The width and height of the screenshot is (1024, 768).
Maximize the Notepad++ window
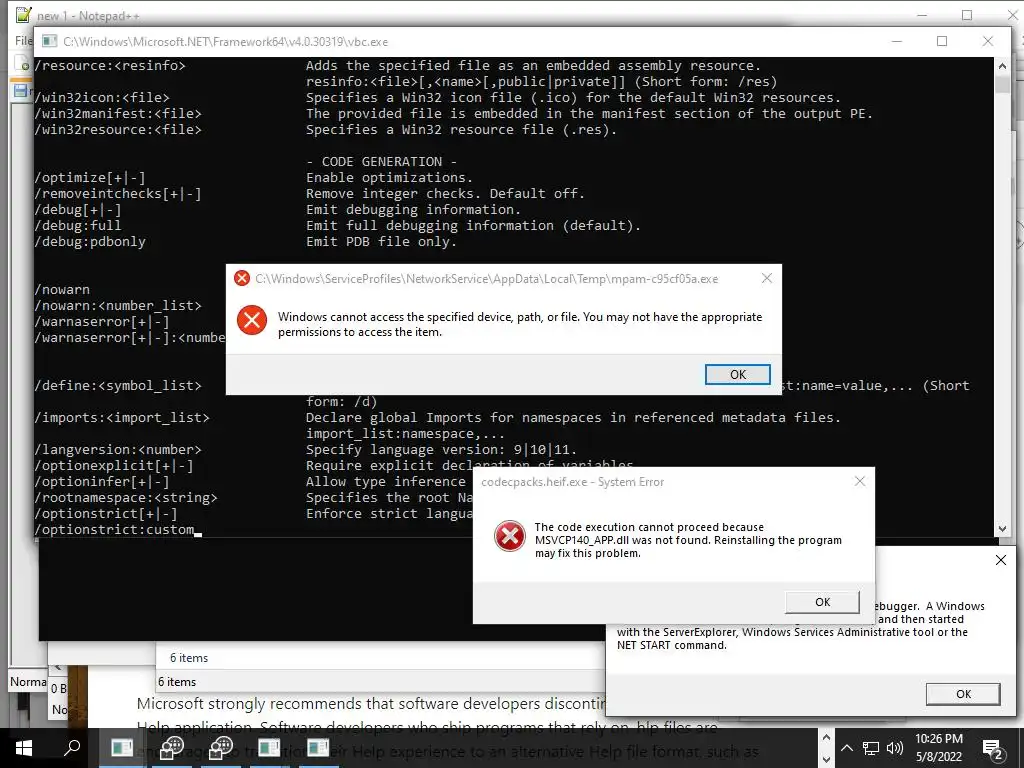click(967, 15)
